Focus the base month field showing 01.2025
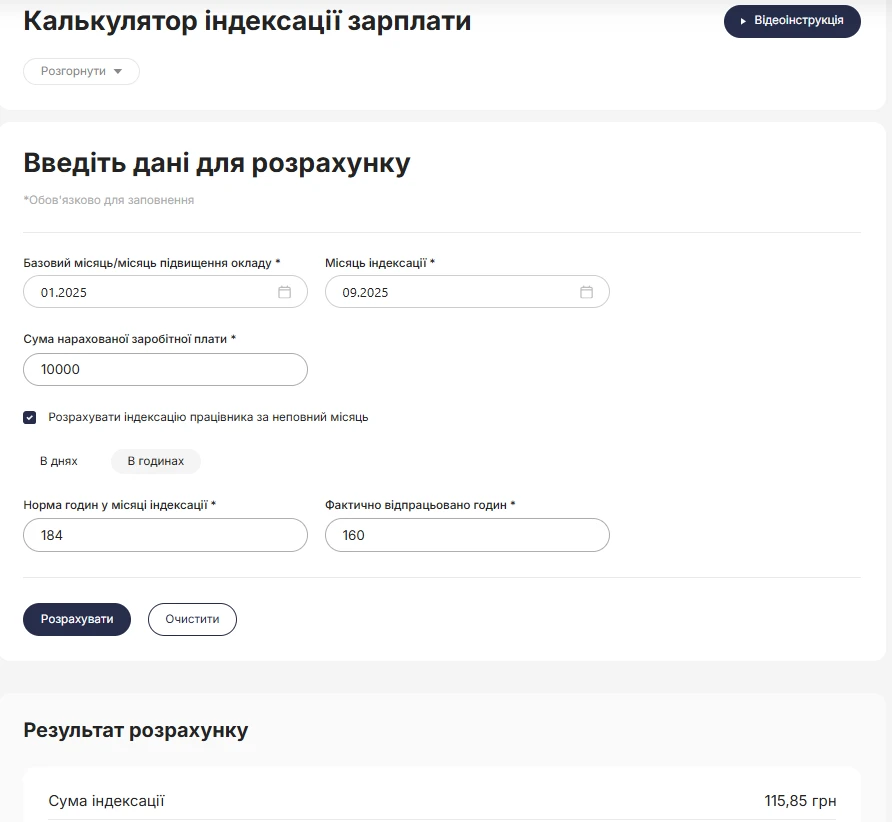This screenshot has height=822, width=892. [x=150, y=292]
